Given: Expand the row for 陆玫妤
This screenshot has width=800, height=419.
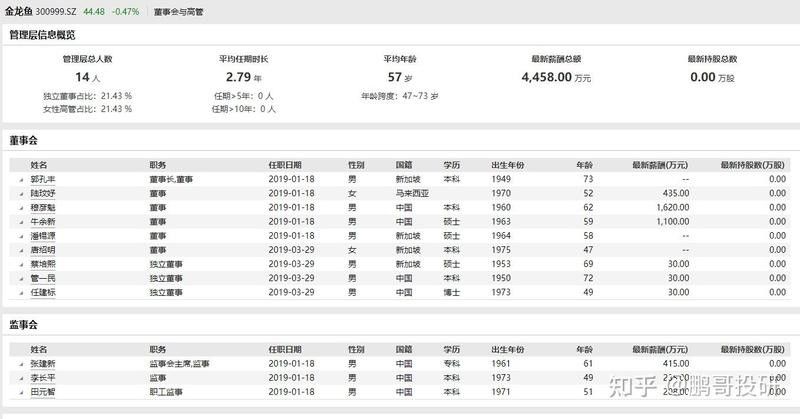Looking at the screenshot, I should tap(21, 193).
